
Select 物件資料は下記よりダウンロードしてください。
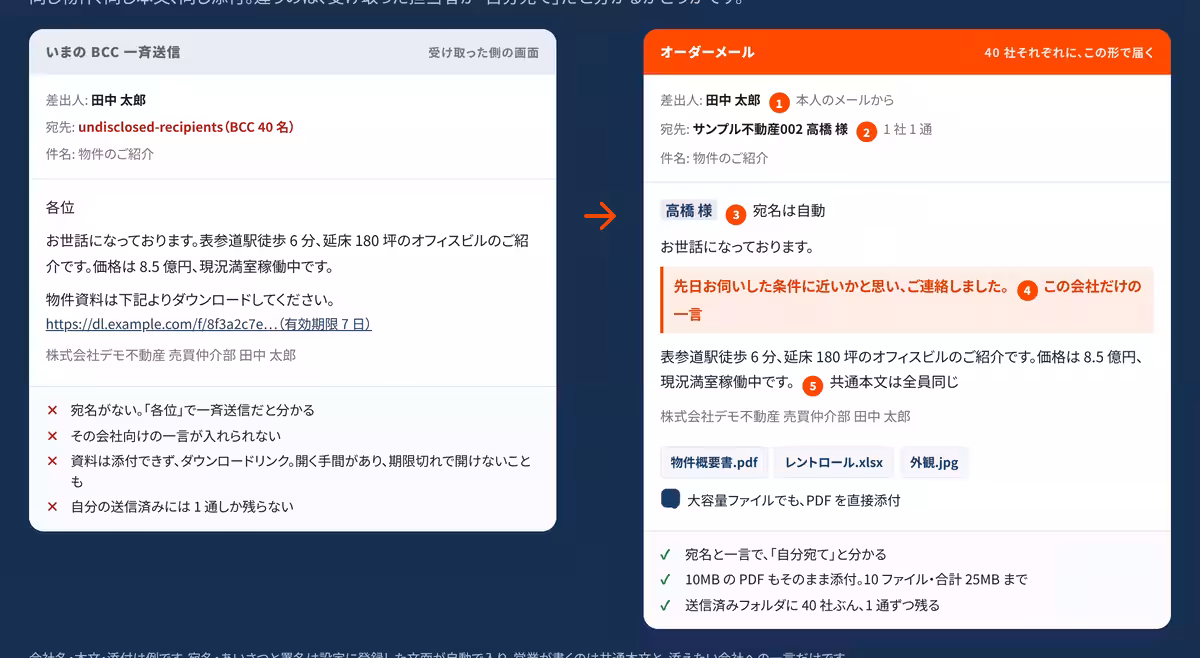(x=190, y=300)
